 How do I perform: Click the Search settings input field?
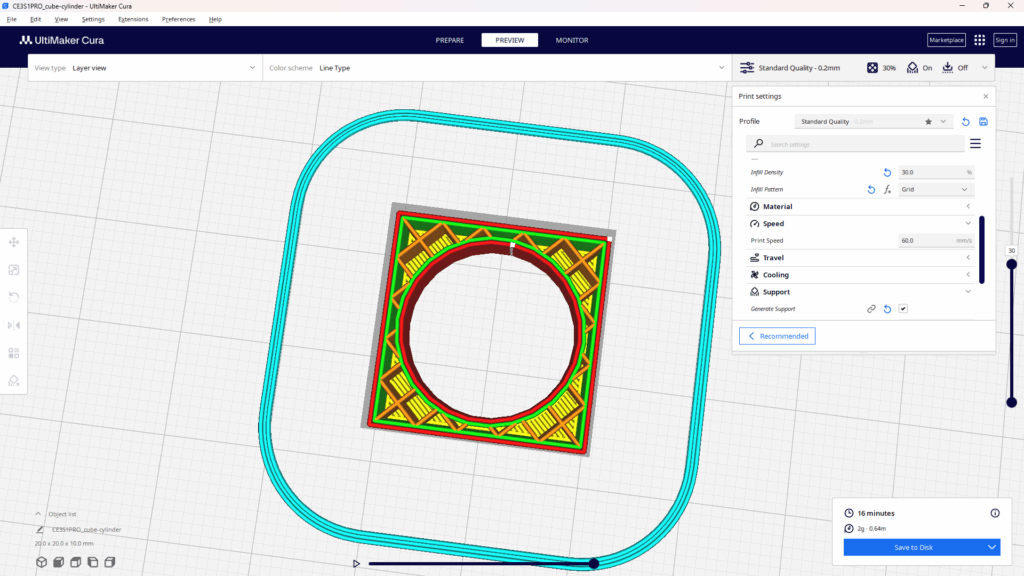pos(855,143)
